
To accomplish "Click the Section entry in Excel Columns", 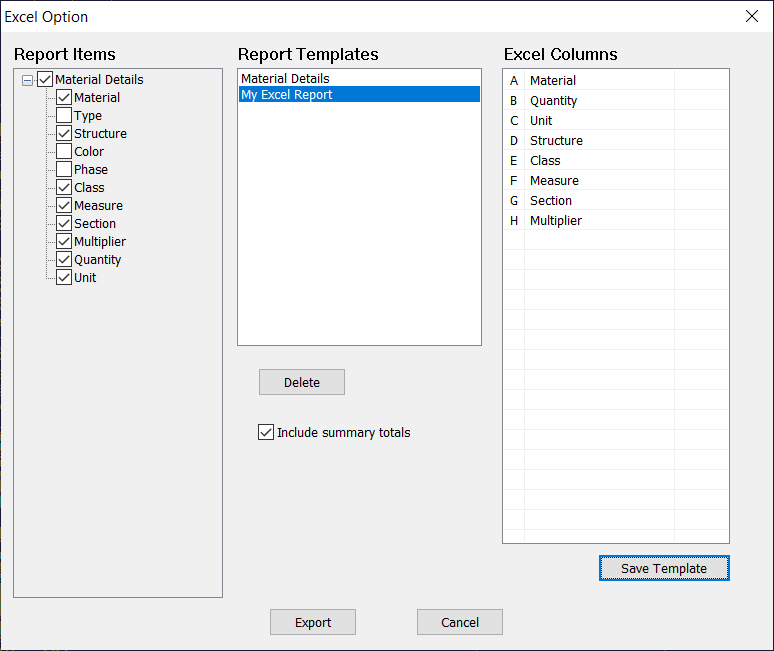I will tap(616, 200).
